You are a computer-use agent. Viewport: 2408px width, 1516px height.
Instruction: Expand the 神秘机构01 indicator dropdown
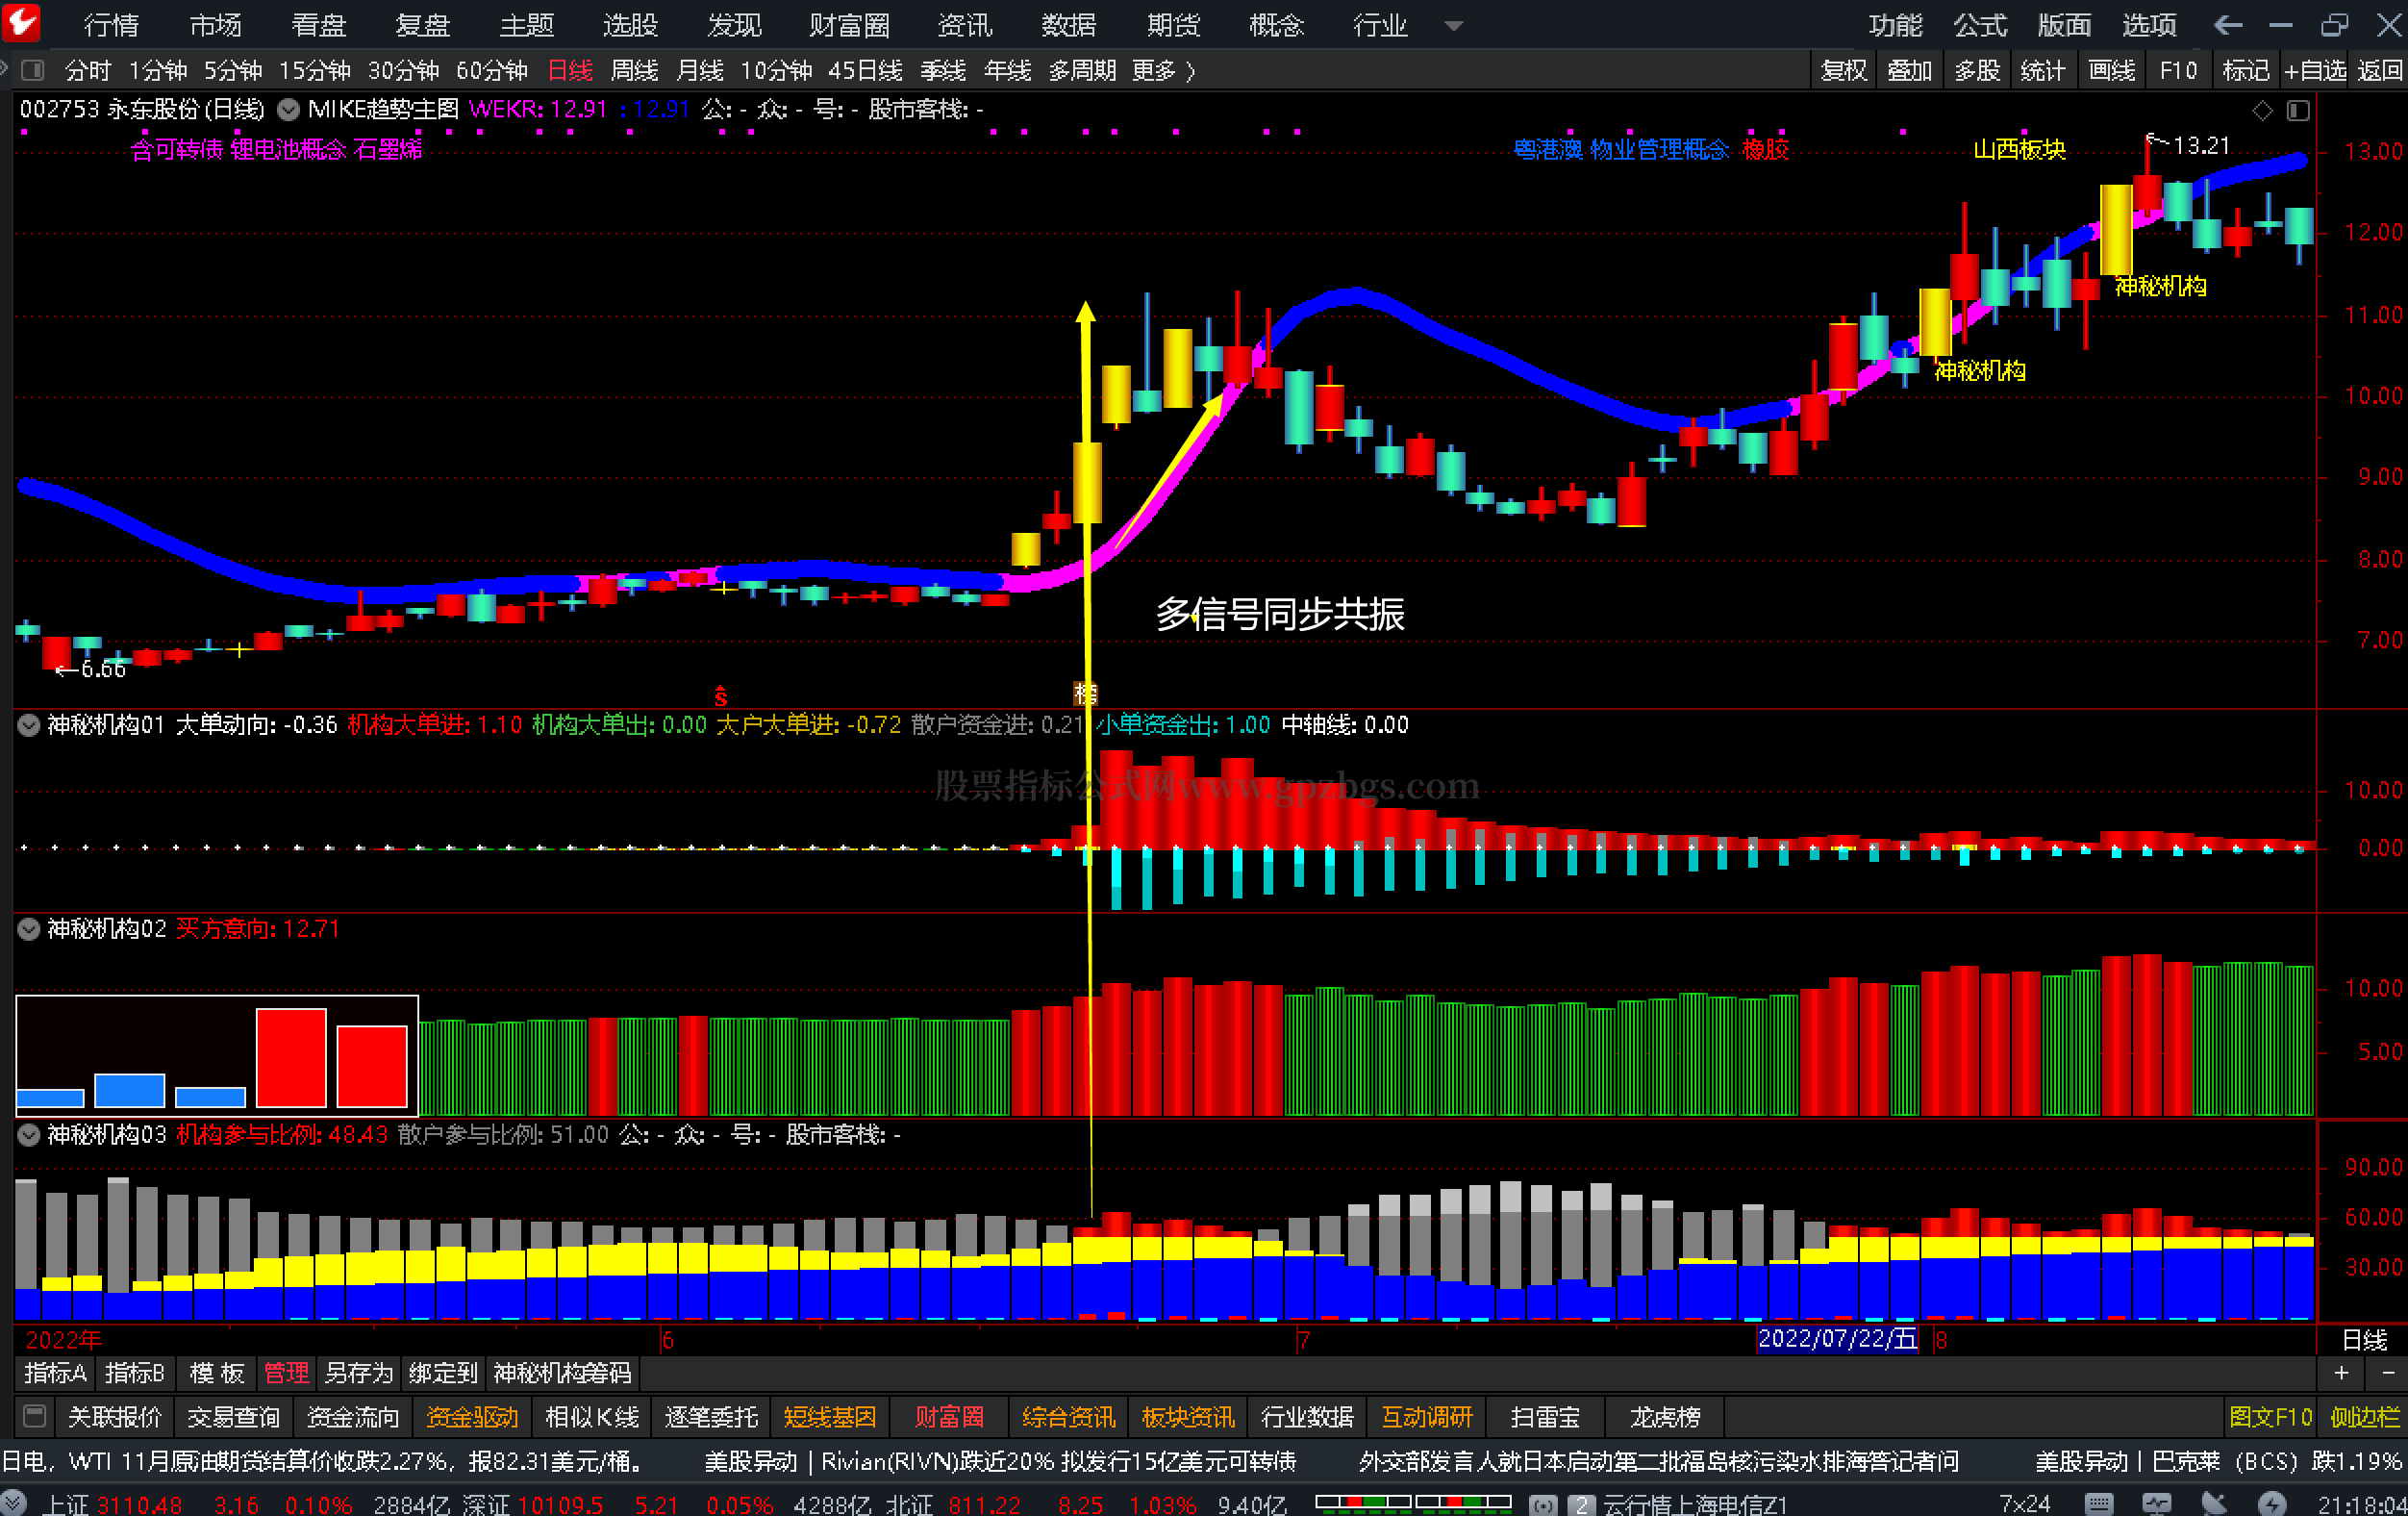coord(29,725)
